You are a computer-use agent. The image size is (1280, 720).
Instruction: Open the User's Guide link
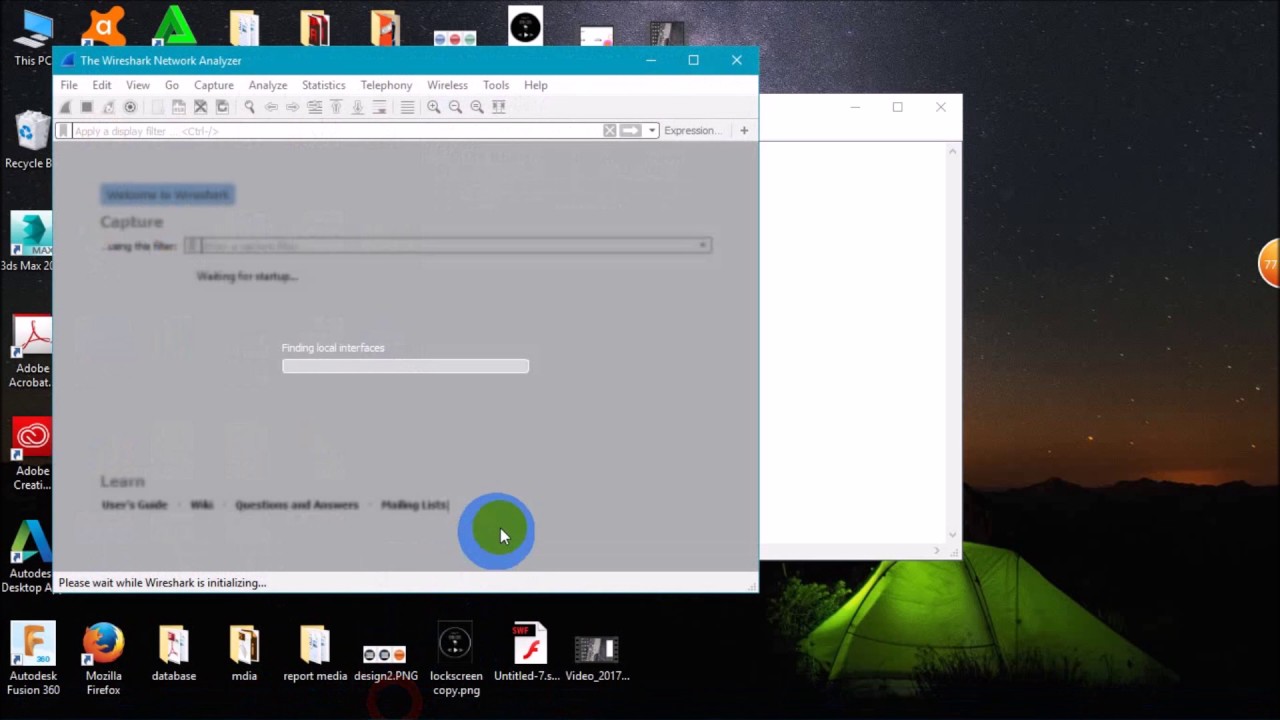point(134,505)
